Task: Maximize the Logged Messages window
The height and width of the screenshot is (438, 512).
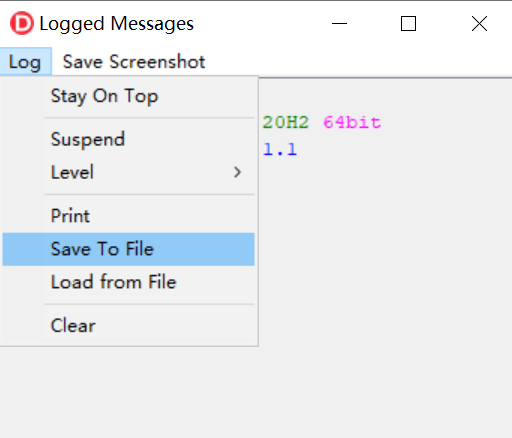Action: 408,24
